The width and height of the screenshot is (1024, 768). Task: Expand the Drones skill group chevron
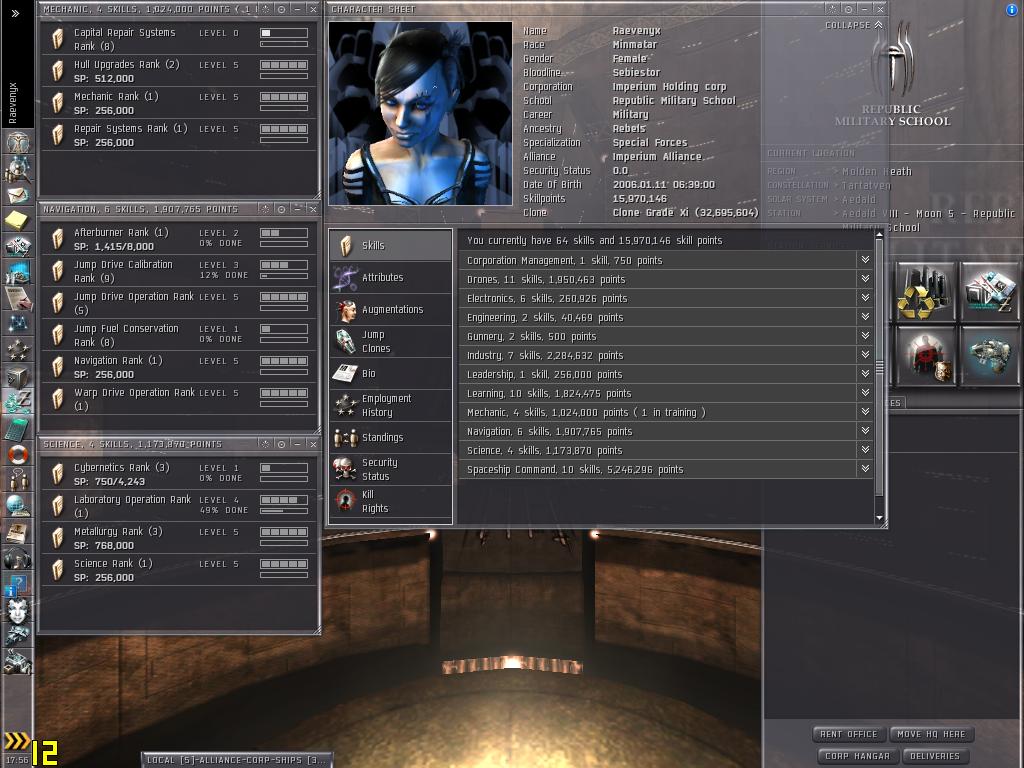coord(865,279)
